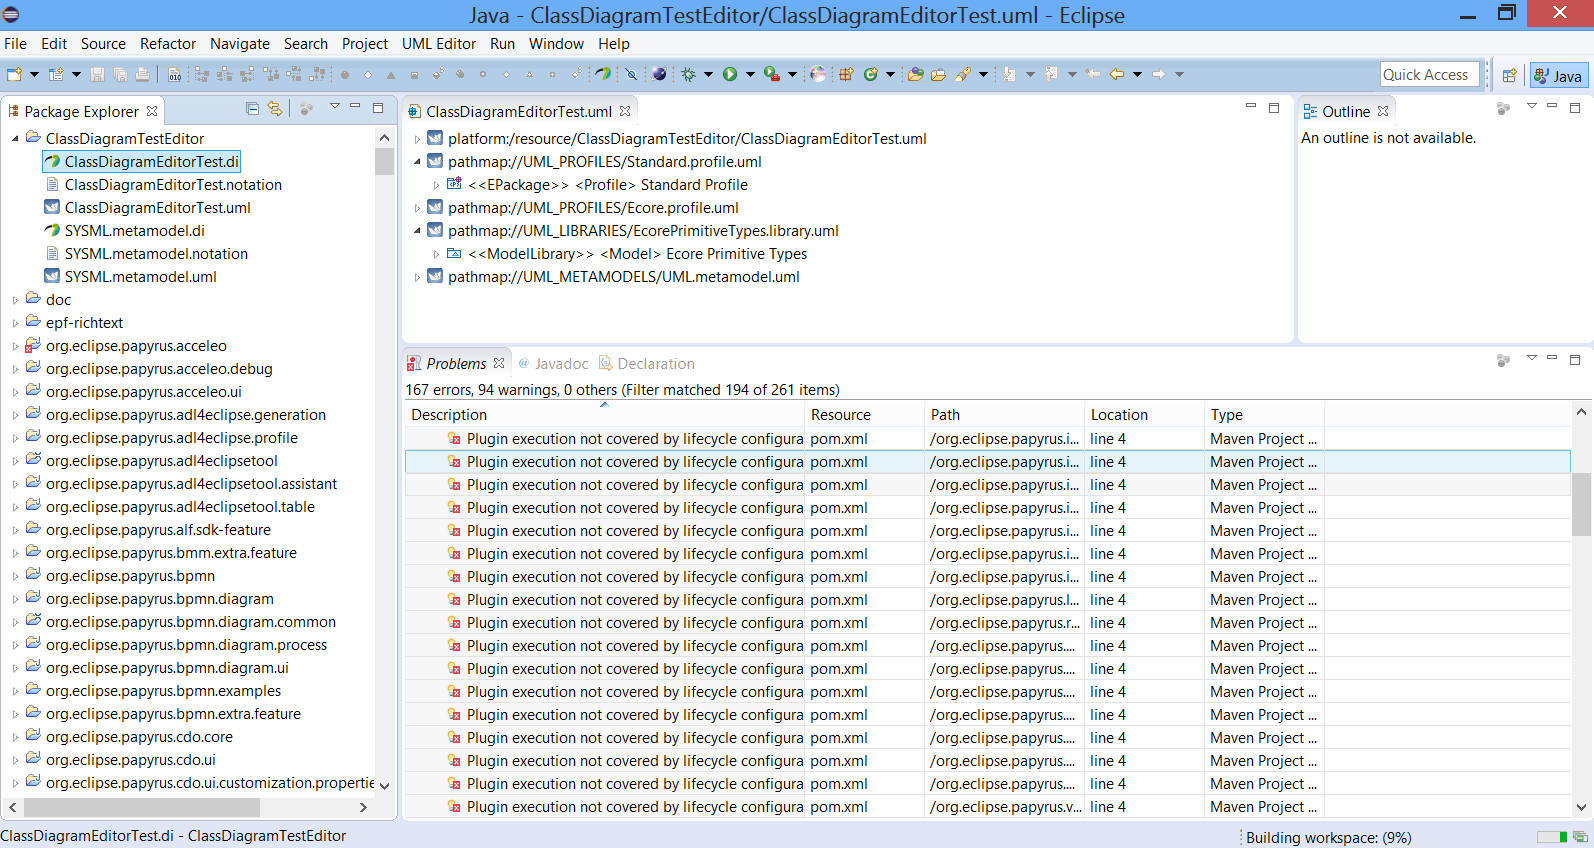This screenshot has width=1594, height=848.
Task: Click the green leaf toolbar icon
Action: click(x=603, y=74)
